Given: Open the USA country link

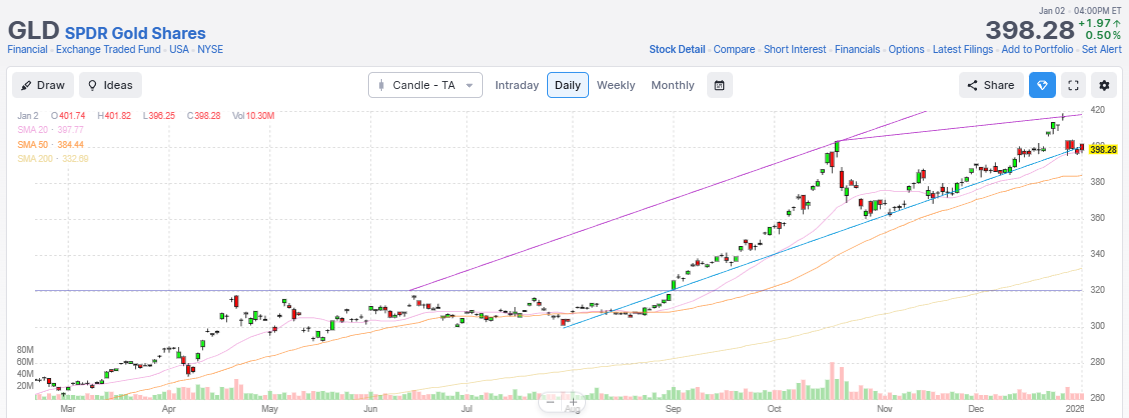Looking at the screenshot, I should coord(180,50).
